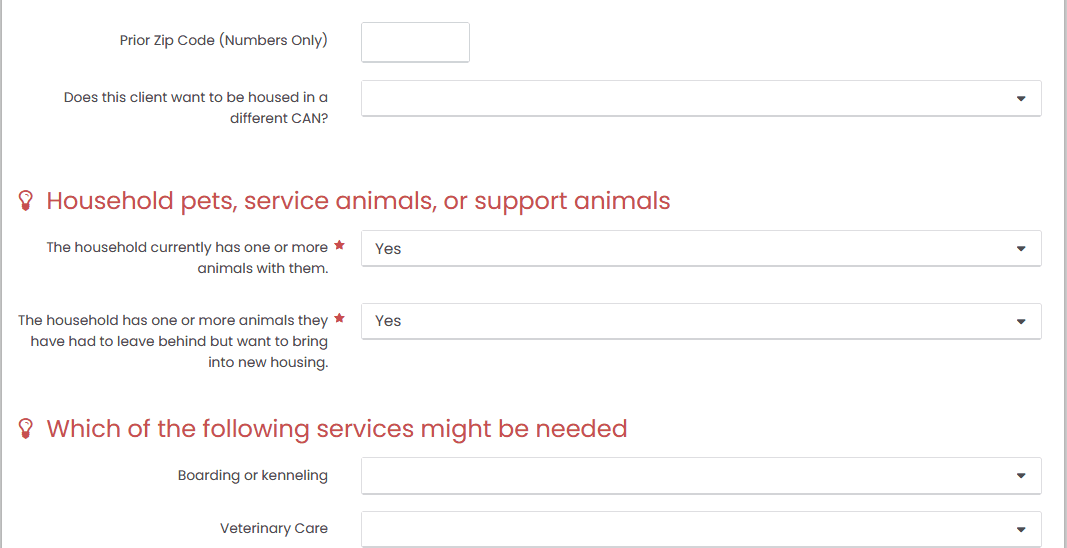This screenshot has height=548, width=1067.
Task: Click the lightbulb icon beside Household pets heading
Action: pyautogui.click(x=27, y=201)
